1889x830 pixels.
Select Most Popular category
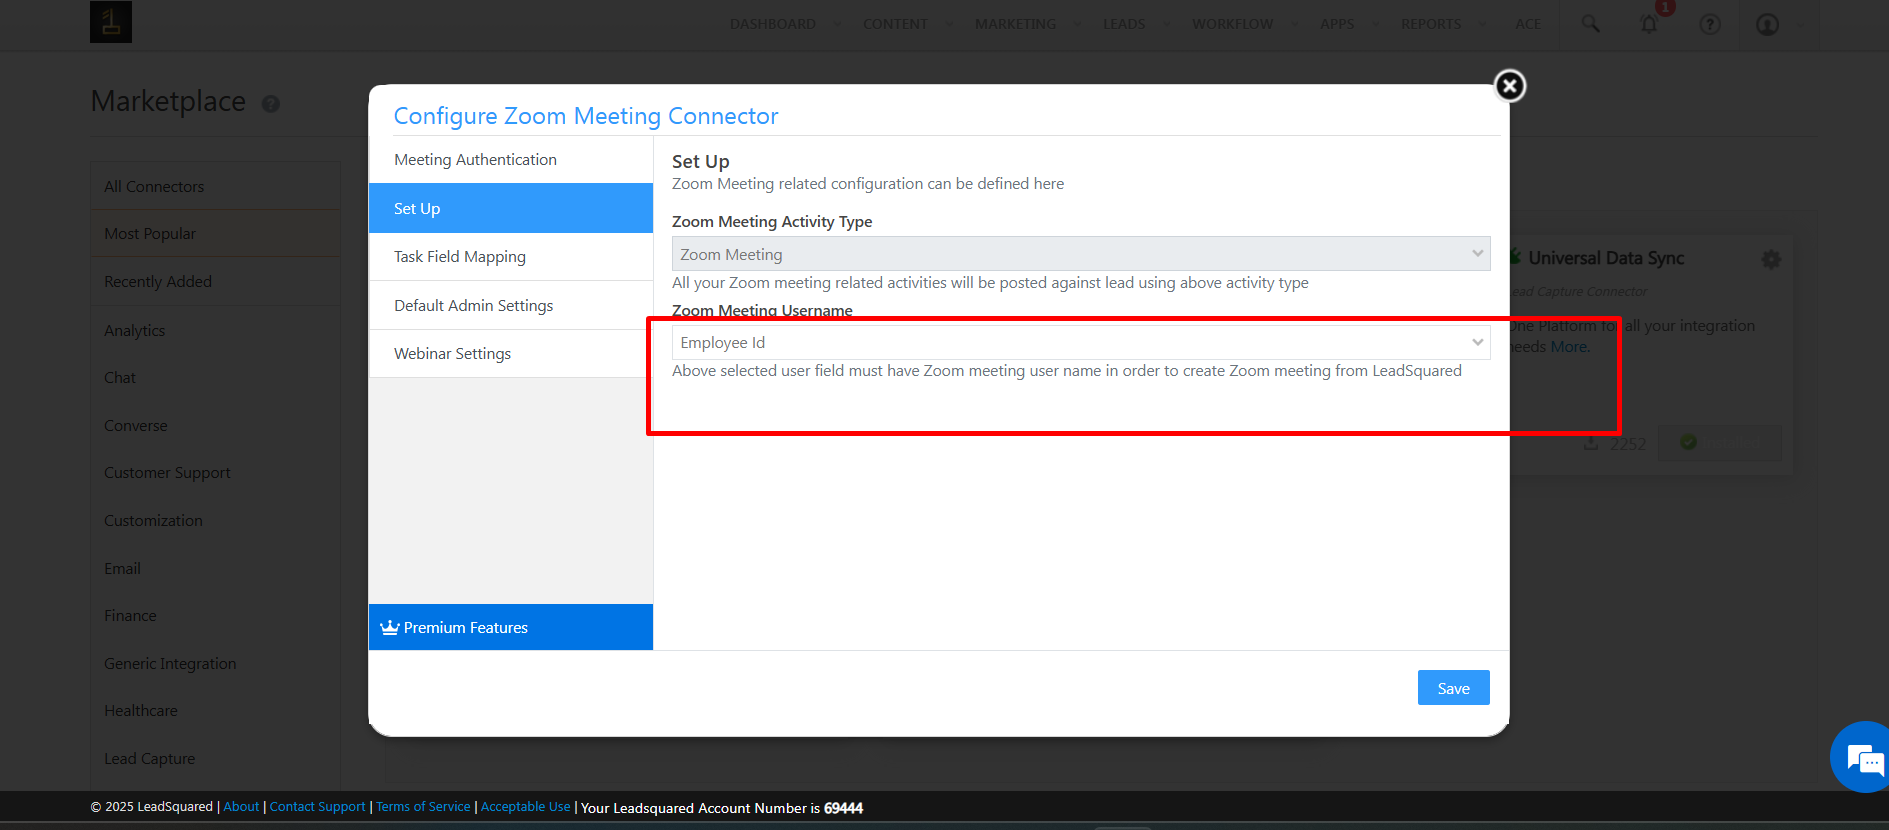[x=215, y=233]
